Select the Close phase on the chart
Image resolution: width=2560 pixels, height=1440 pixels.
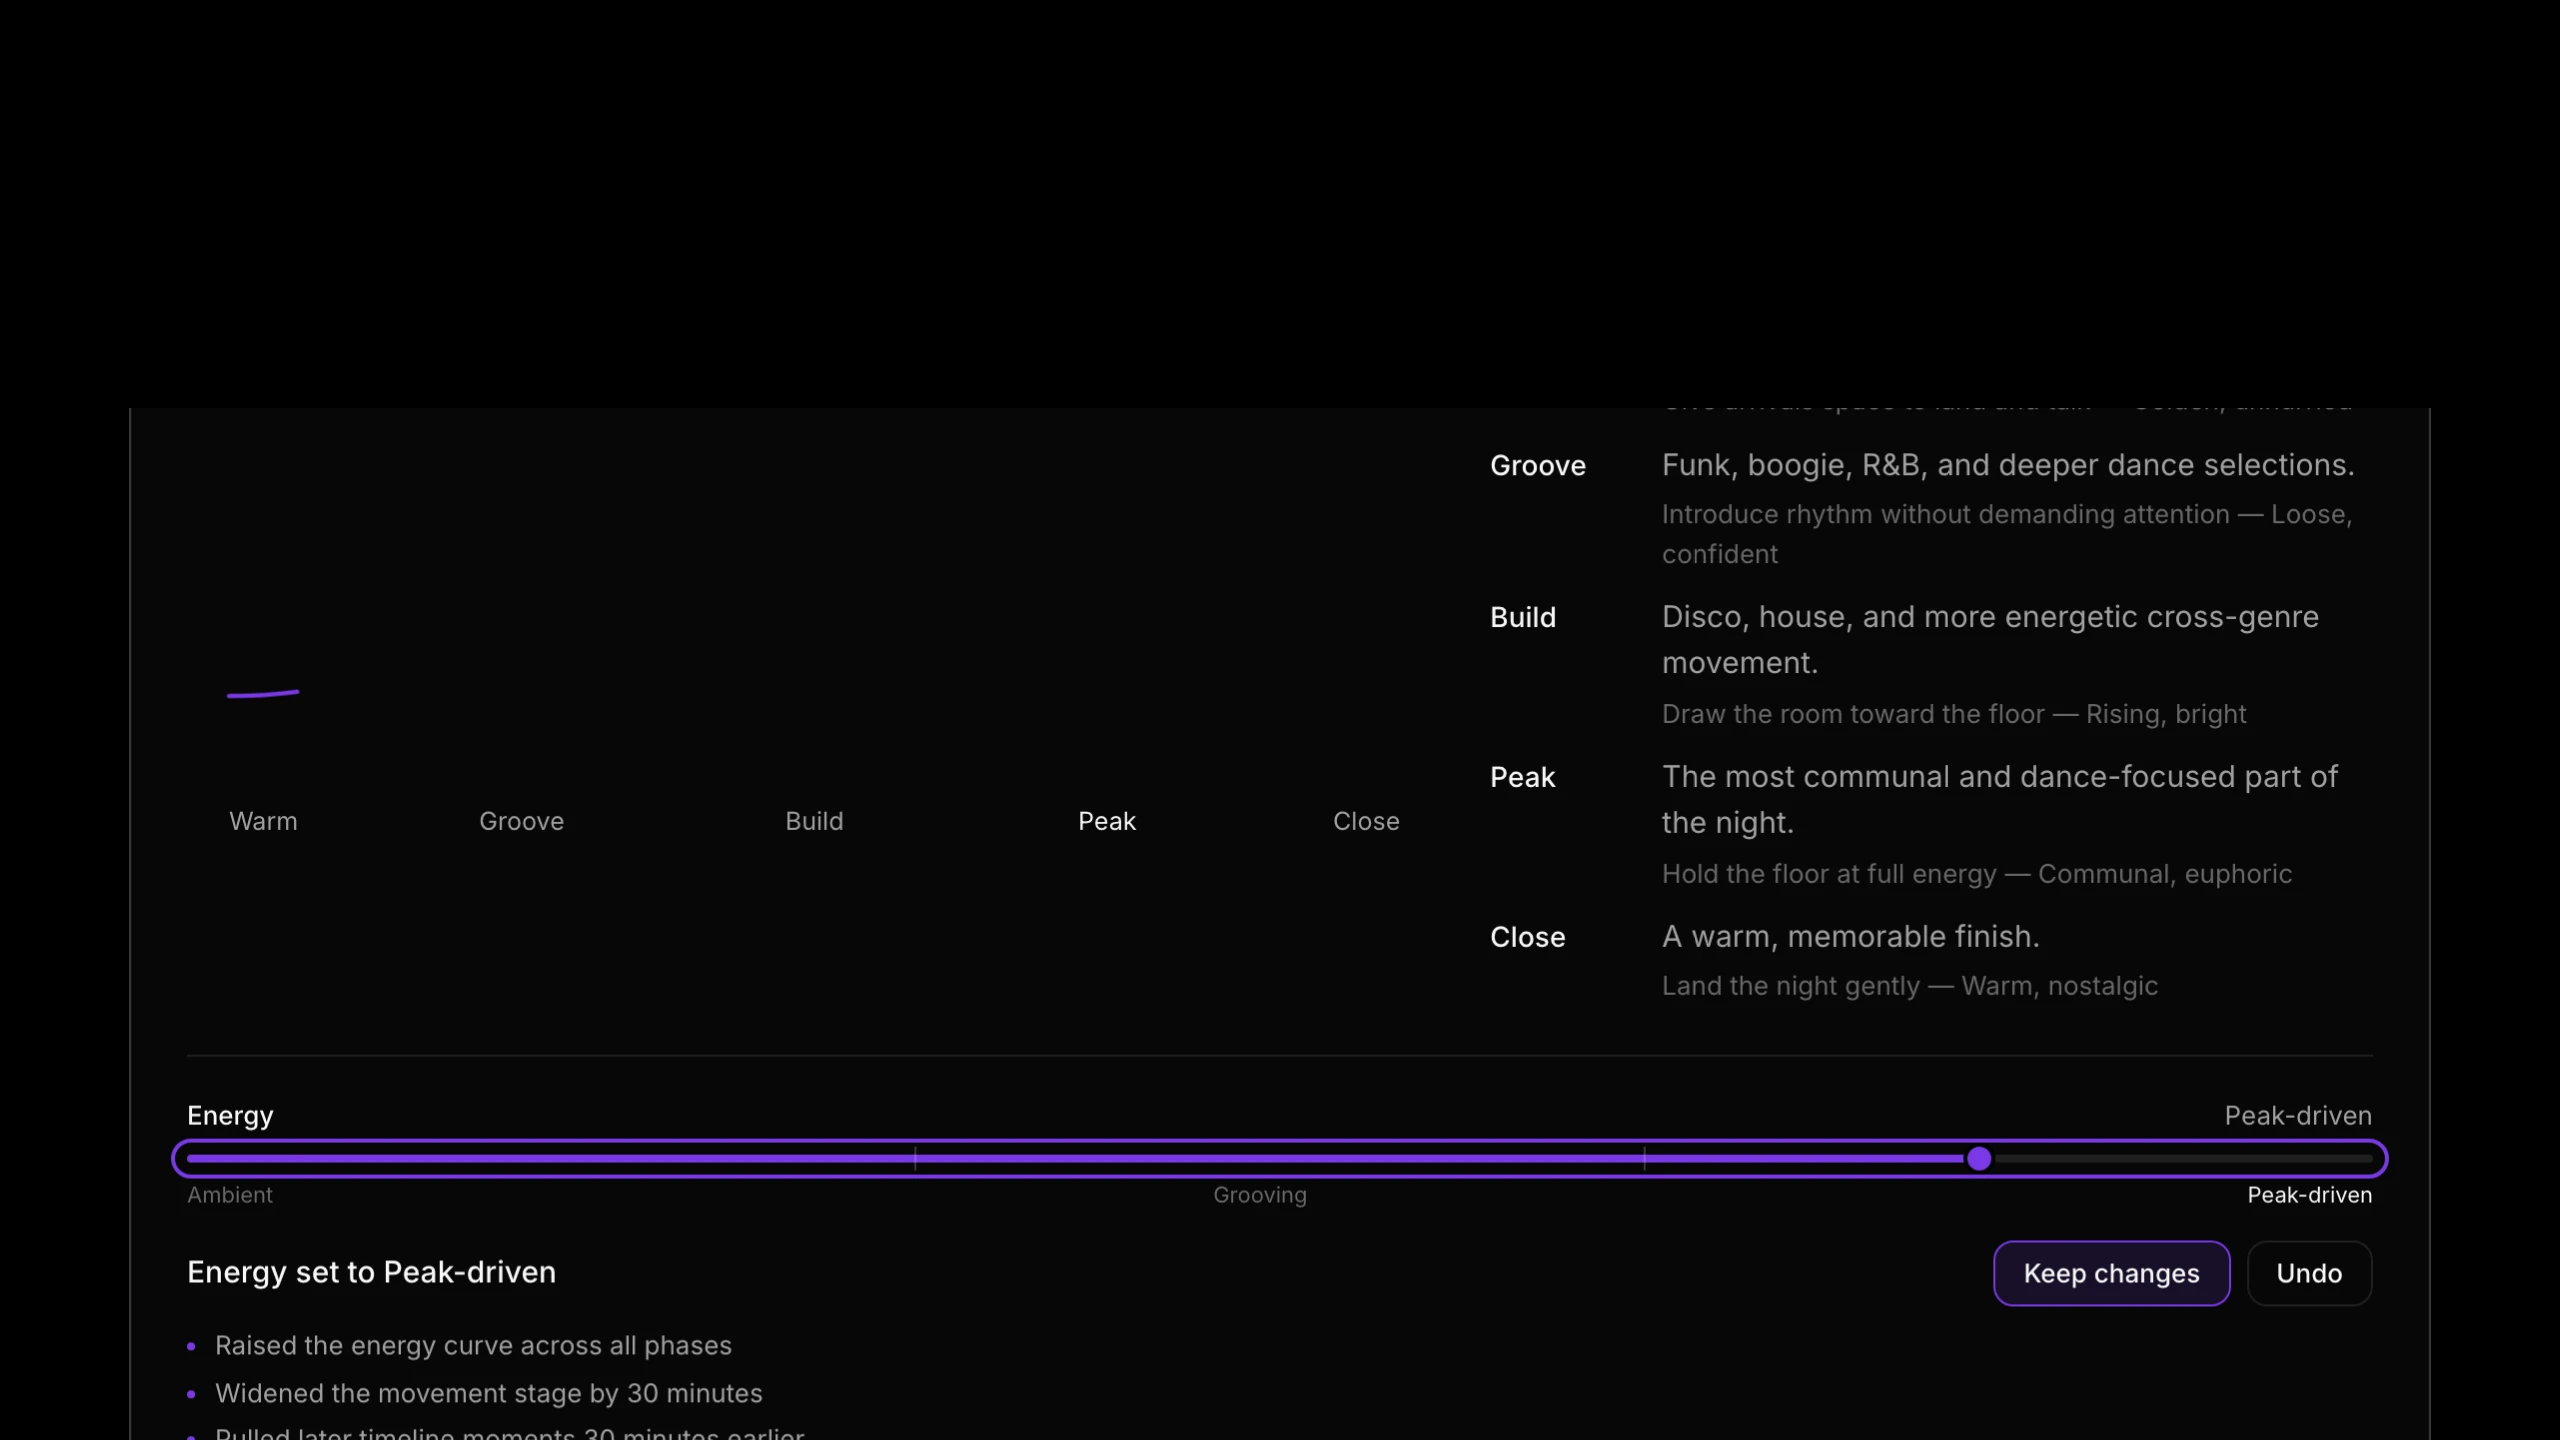pyautogui.click(x=1366, y=821)
